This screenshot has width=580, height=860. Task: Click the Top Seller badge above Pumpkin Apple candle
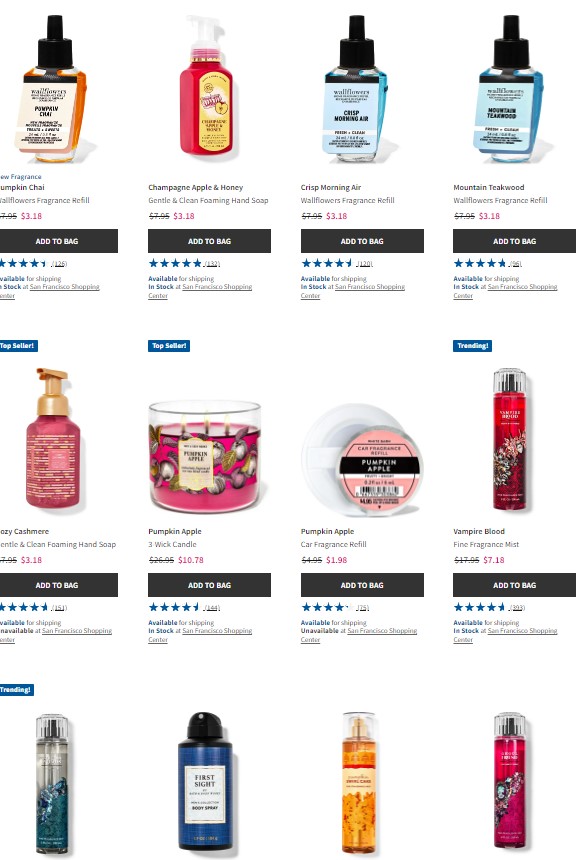[169, 346]
